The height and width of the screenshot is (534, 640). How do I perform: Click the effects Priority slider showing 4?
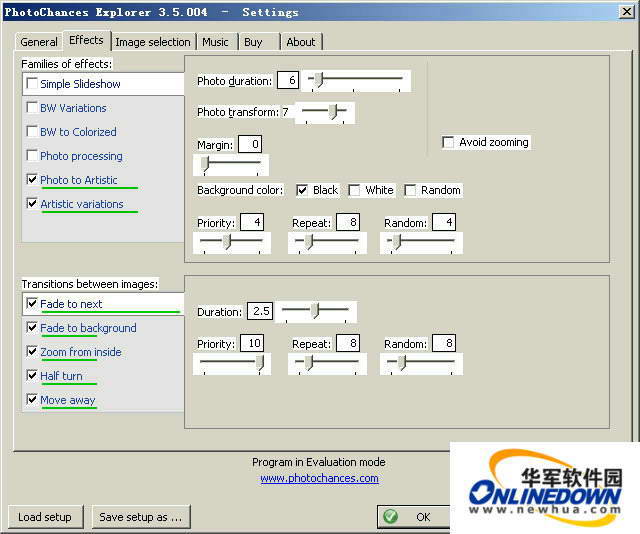pos(232,243)
